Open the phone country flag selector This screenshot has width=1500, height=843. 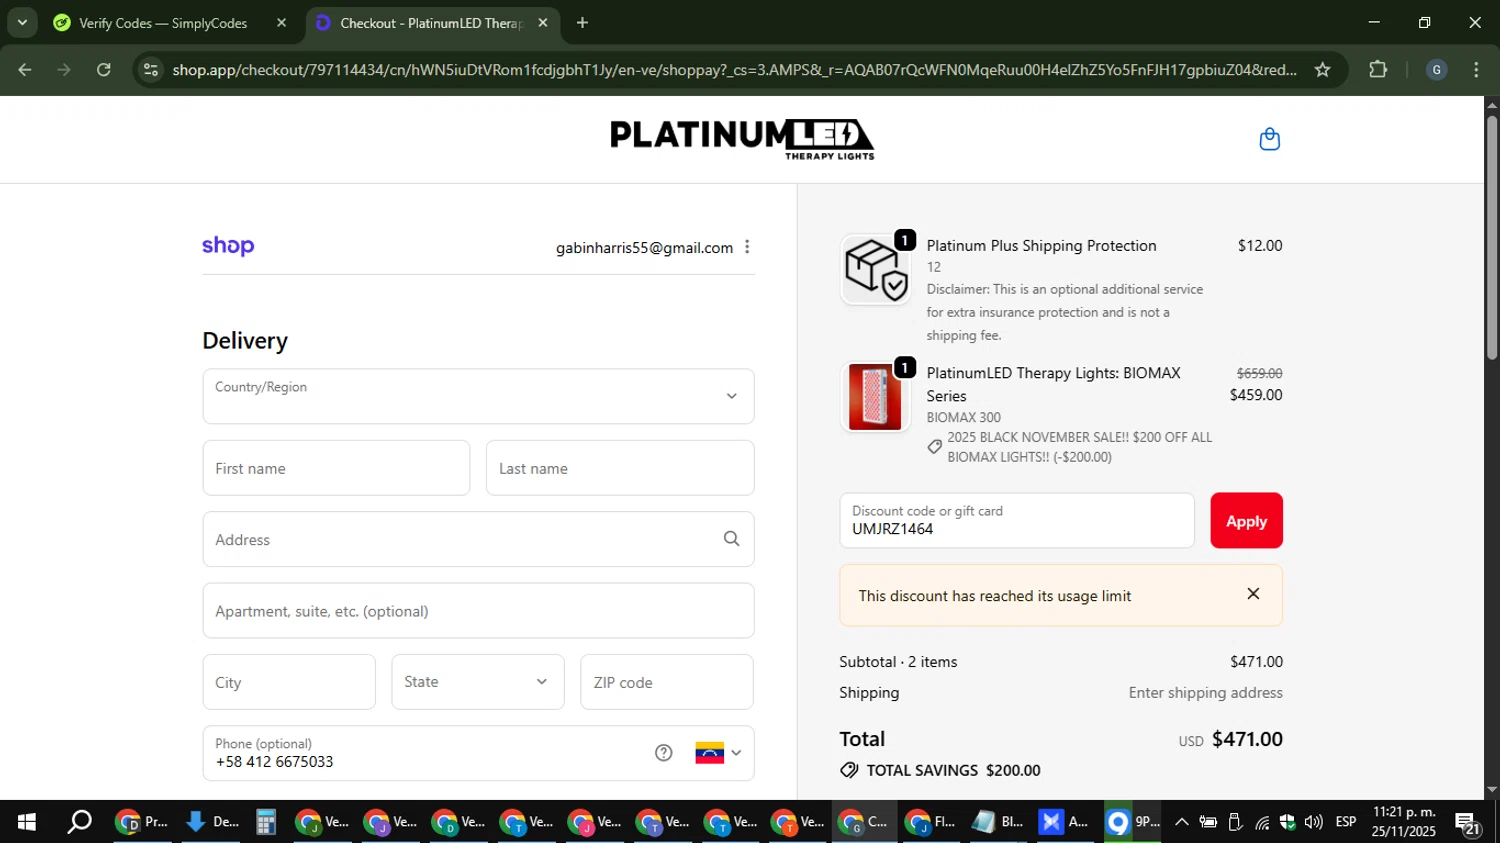point(718,753)
